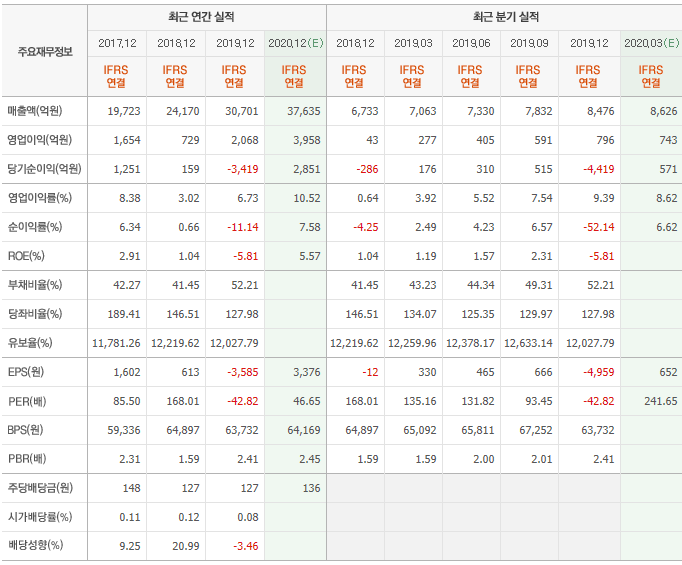682x565 pixels.
Task: Click the operating profit value 1,654
Action: (x=127, y=140)
